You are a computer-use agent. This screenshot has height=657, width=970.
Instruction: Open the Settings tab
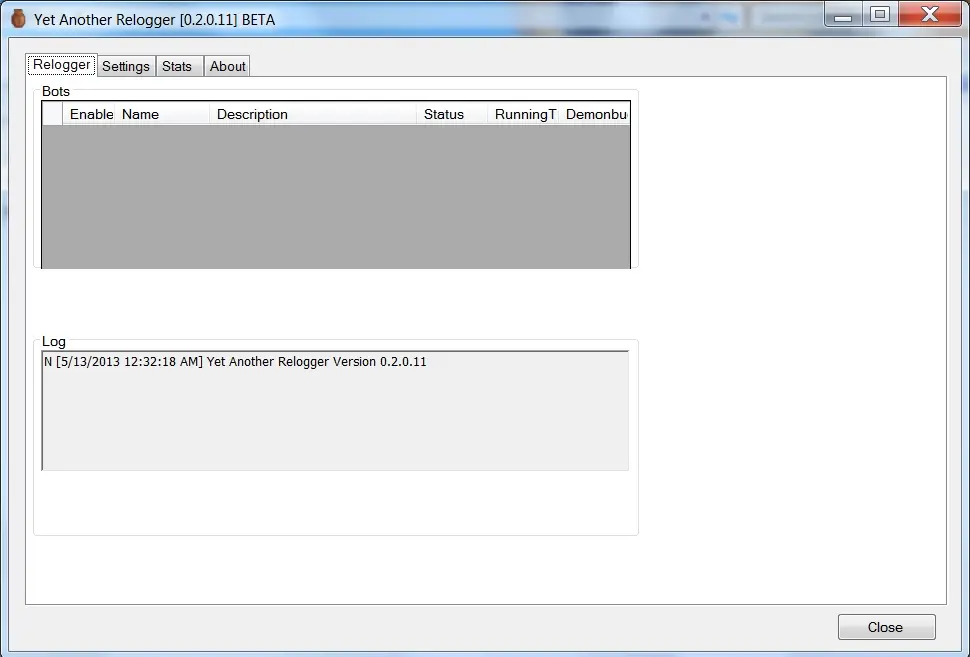tap(126, 66)
